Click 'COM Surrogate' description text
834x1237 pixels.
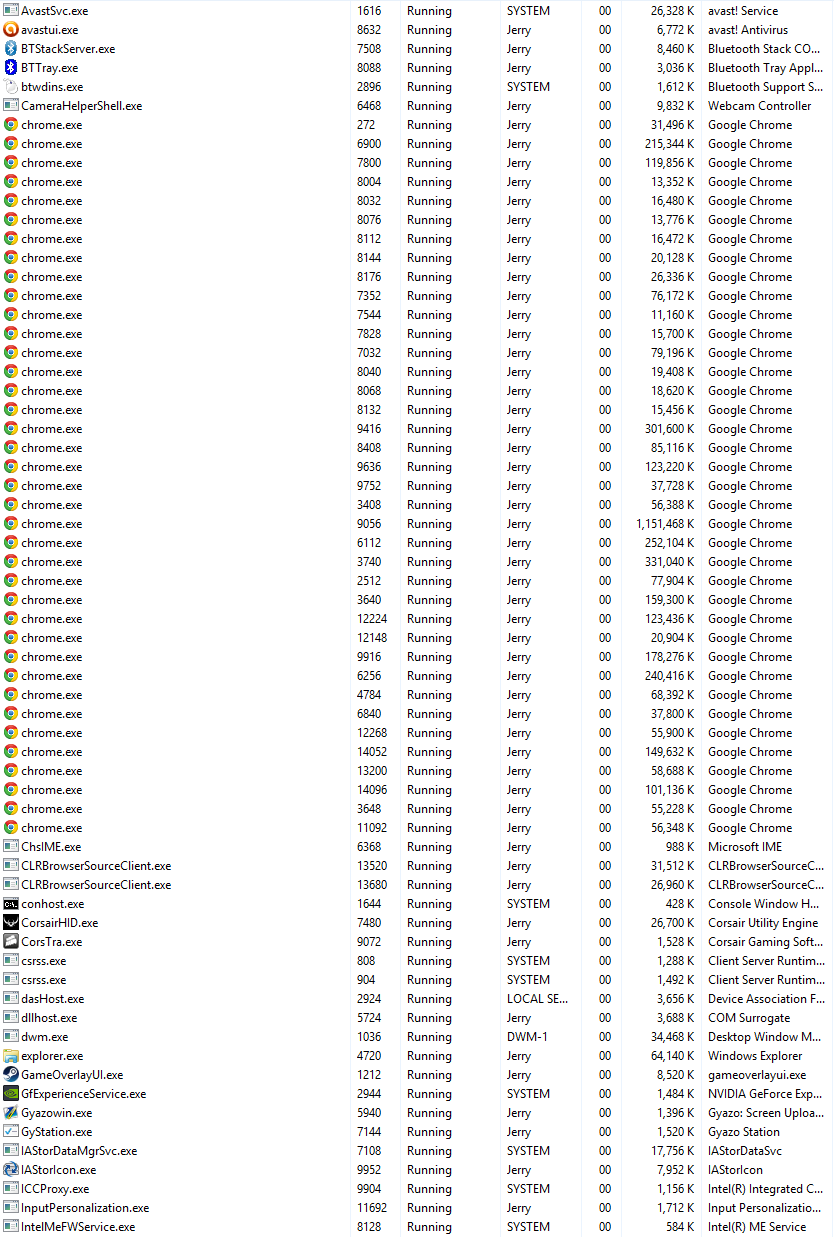(x=749, y=1018)
